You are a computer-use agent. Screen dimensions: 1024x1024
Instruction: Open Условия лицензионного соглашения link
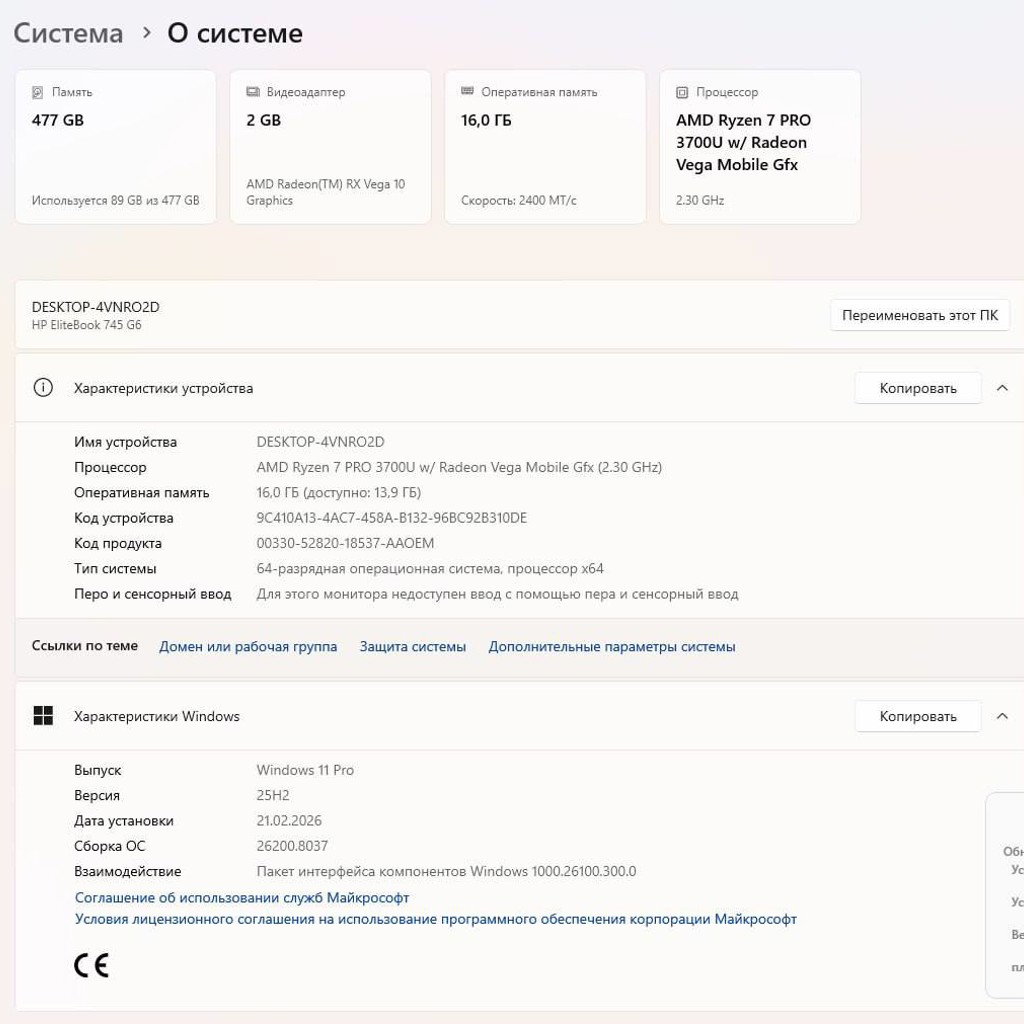click(x=436, y=920)
